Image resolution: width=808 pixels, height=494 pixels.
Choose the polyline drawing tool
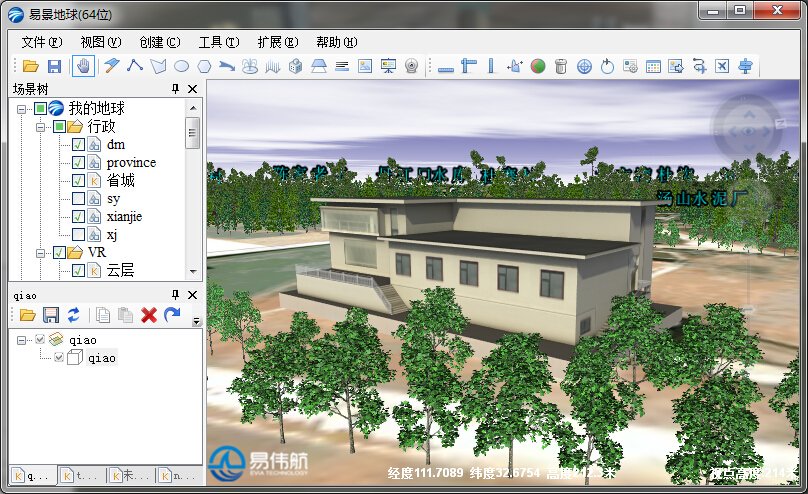pos(135,66)
